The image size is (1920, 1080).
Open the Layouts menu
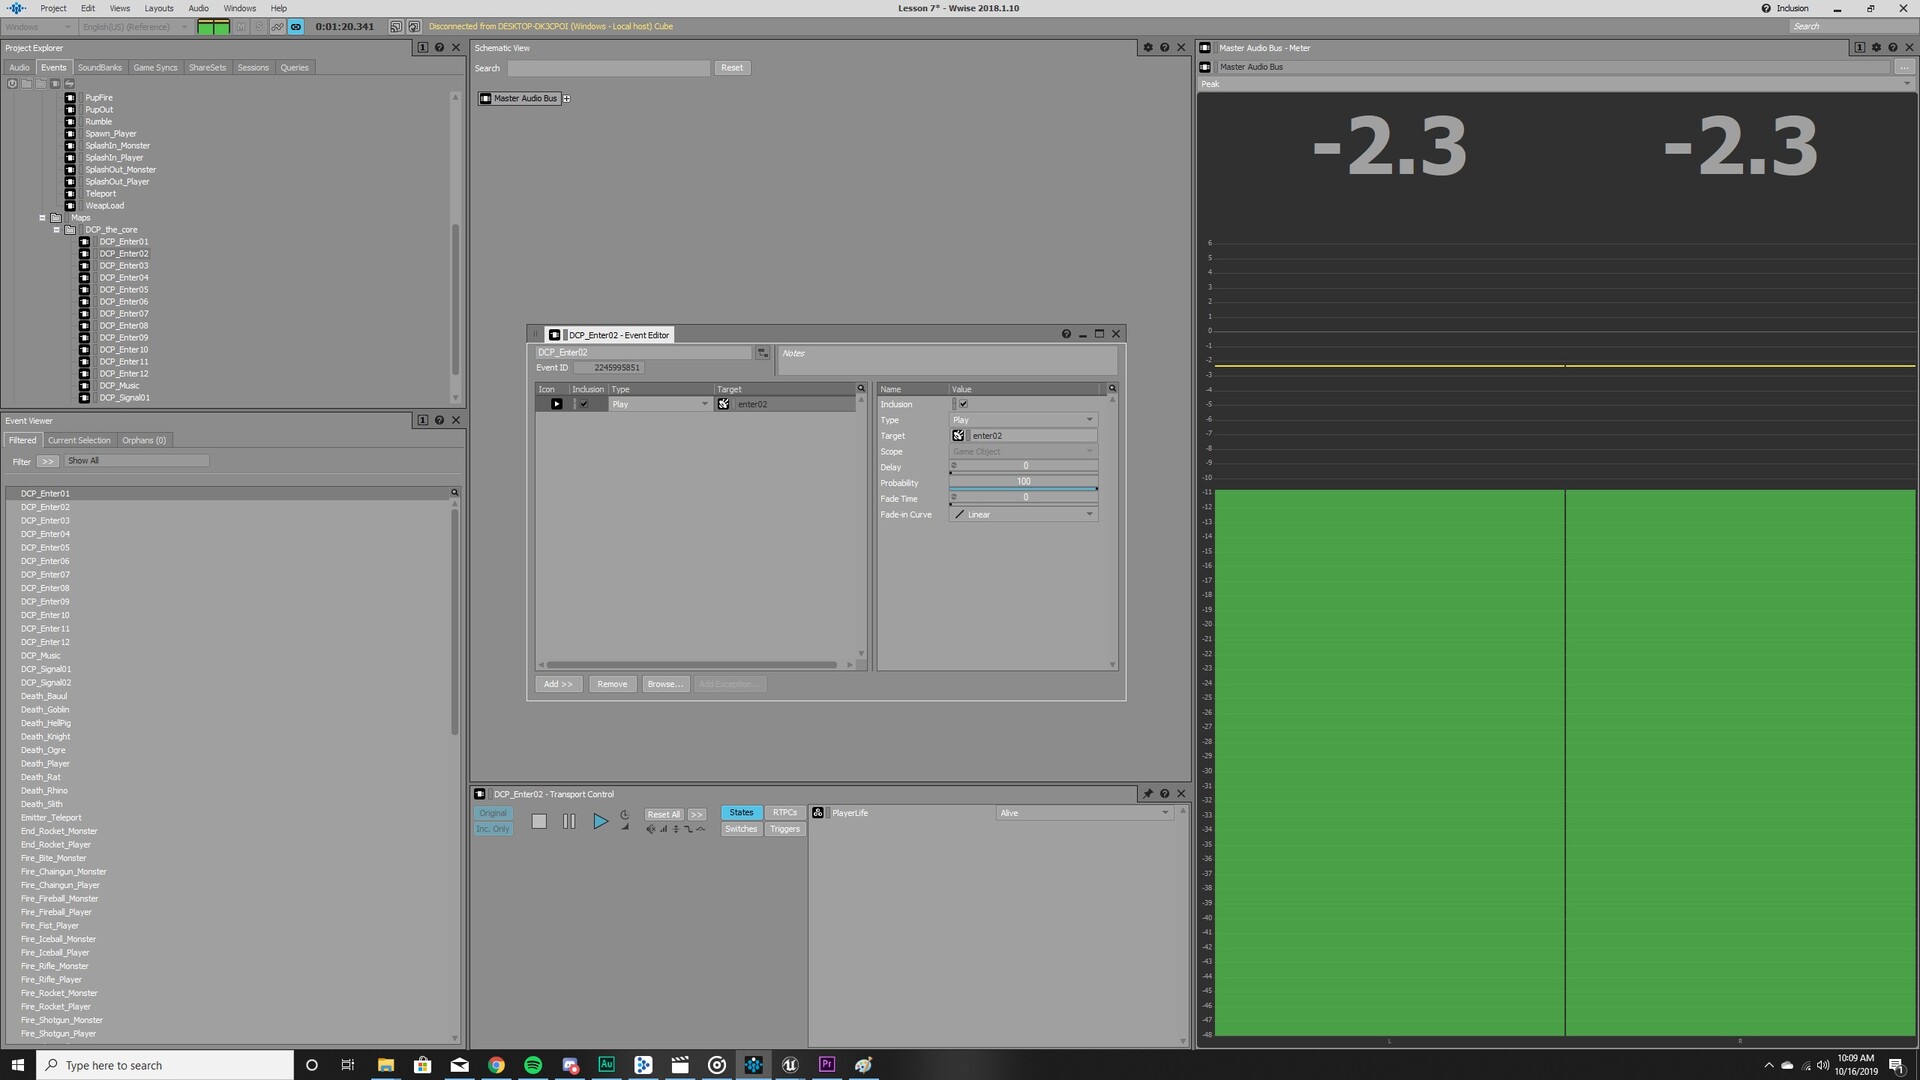[x=159, y=8]
